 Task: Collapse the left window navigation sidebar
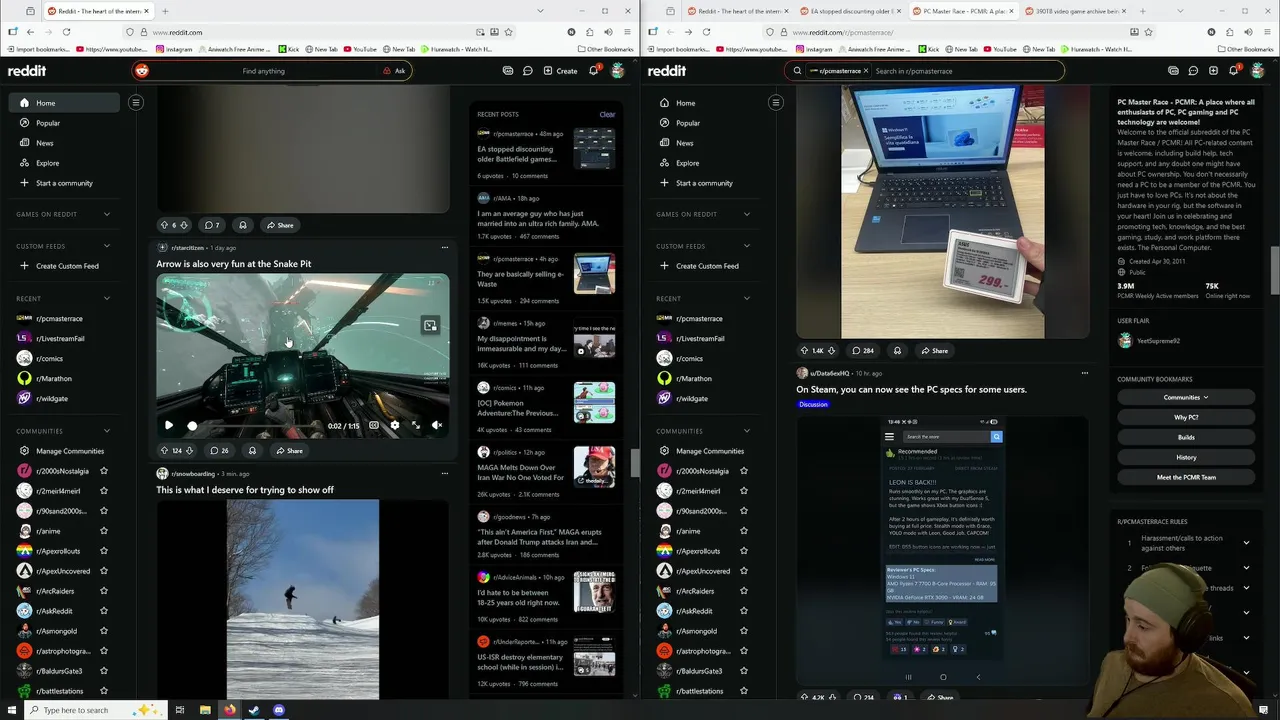pyautogui.click(x=136, y=103)
